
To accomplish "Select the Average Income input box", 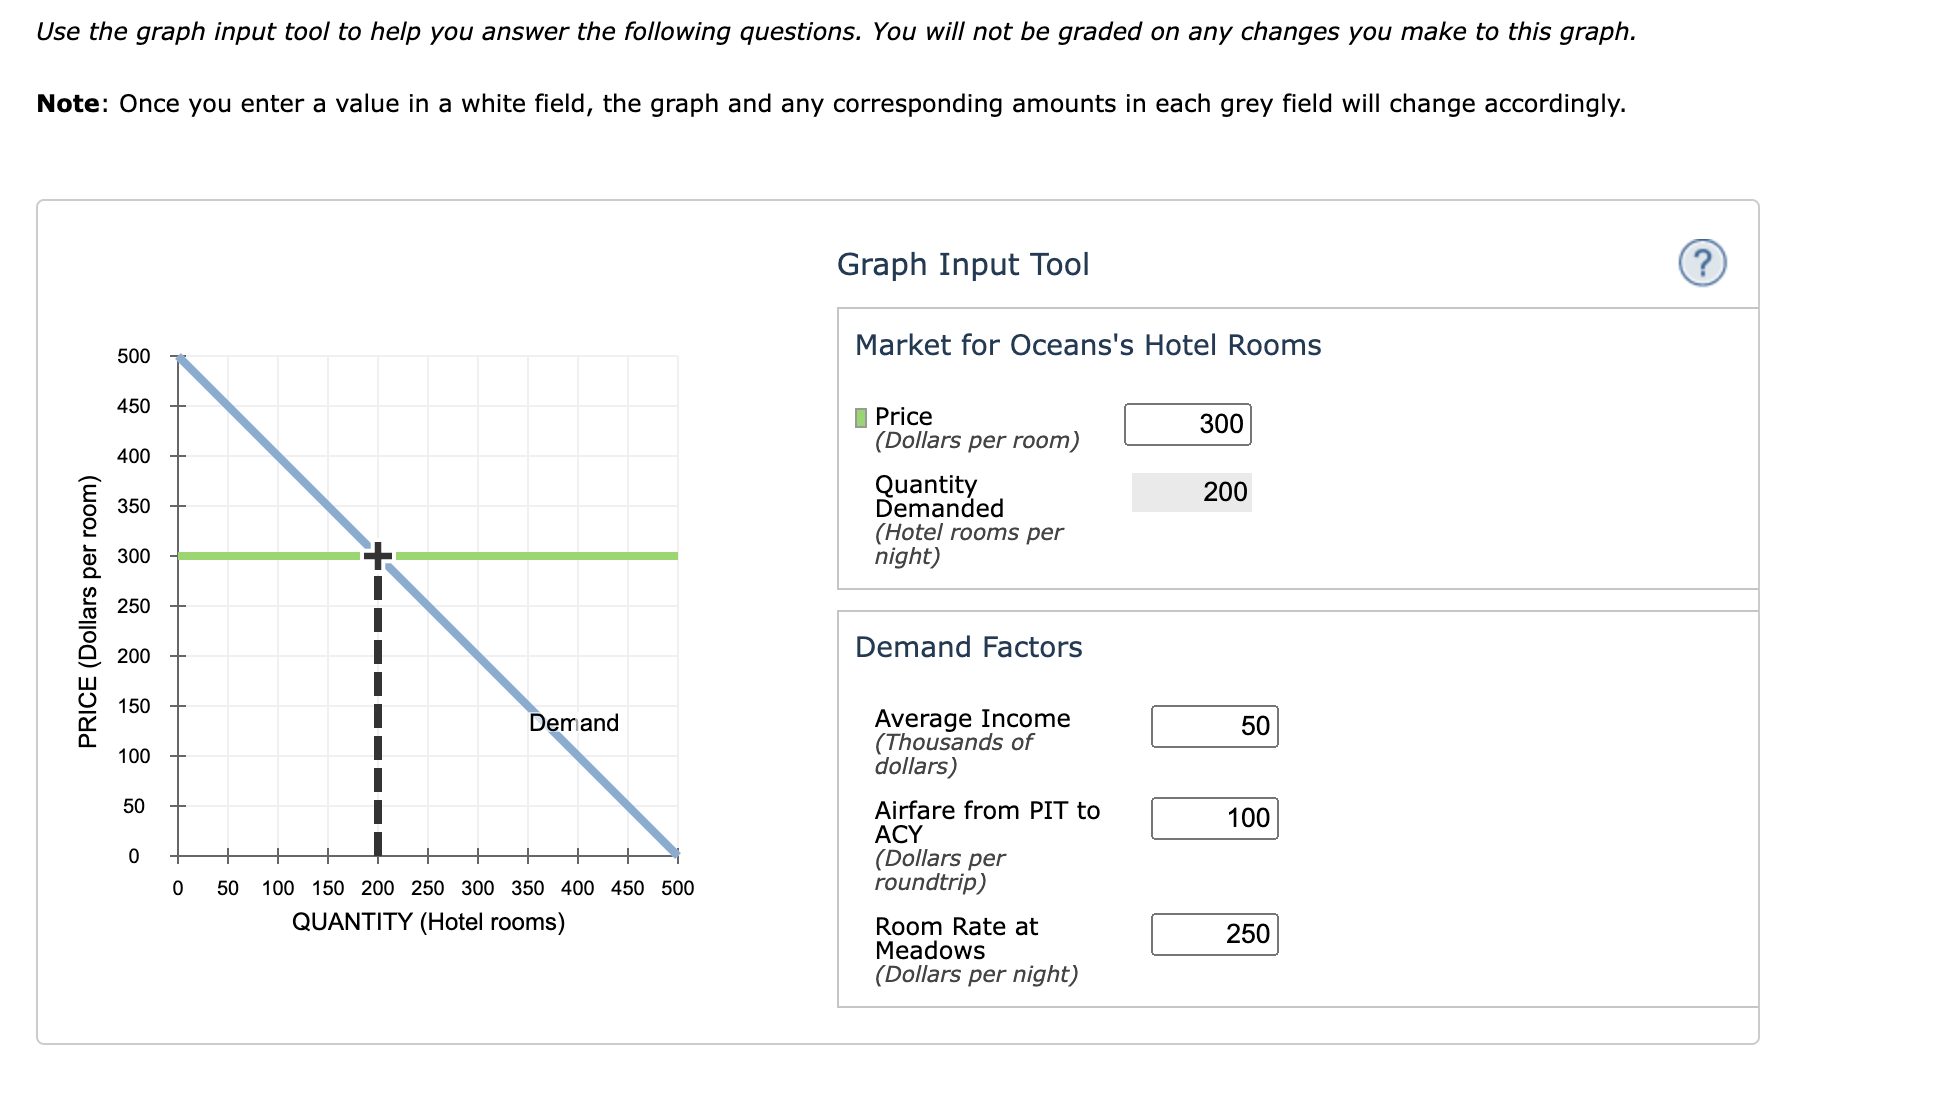I will [x=1214, y=727].
